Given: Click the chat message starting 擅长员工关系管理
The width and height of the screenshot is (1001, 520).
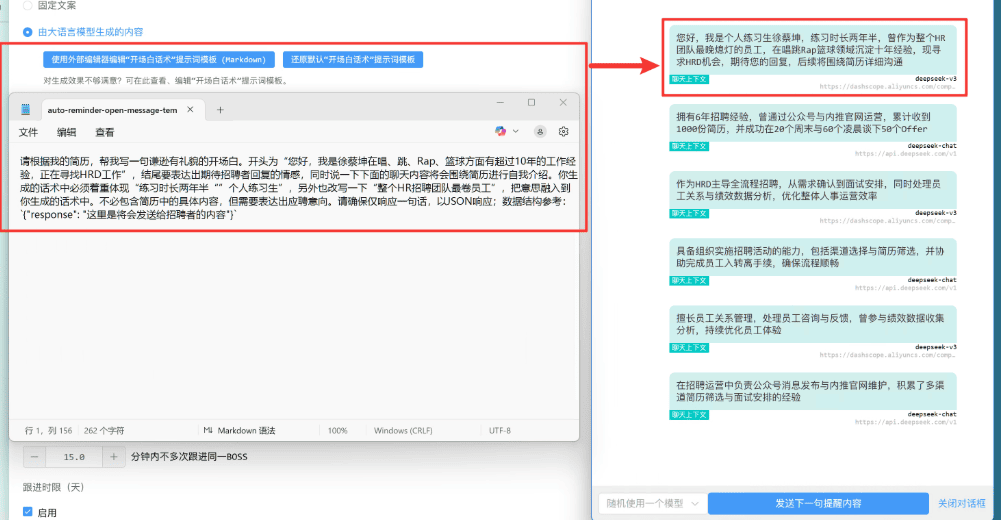Looking at the screenshot, I should pos(813,324).
